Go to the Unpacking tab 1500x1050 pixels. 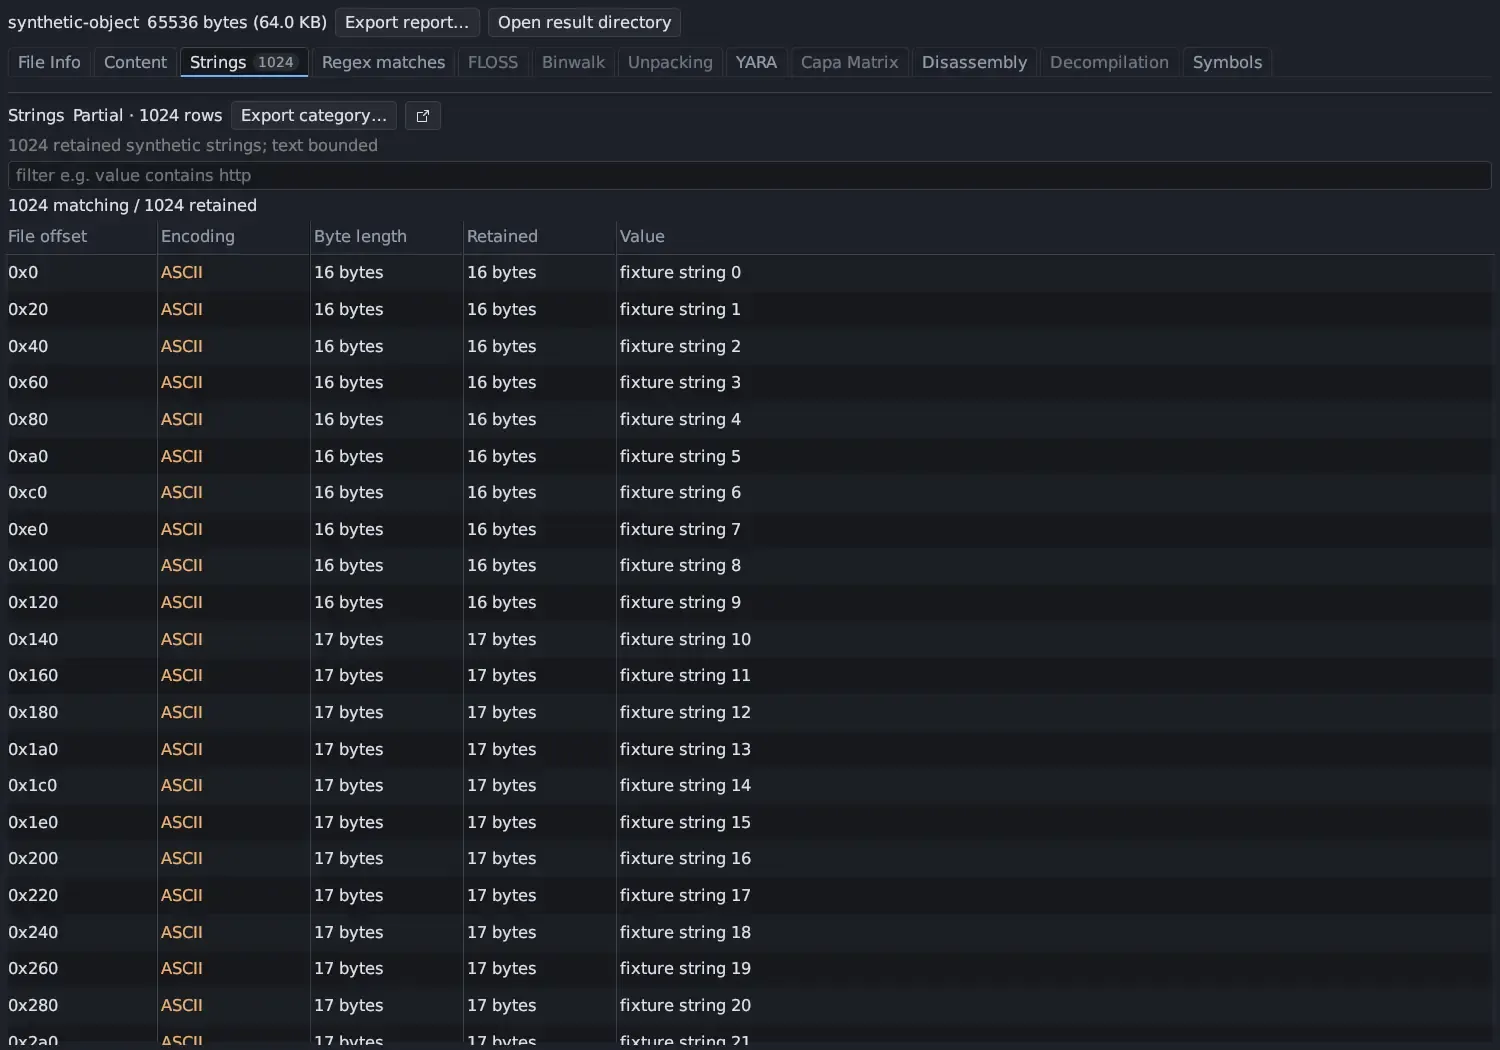click(x=670, y=62)
